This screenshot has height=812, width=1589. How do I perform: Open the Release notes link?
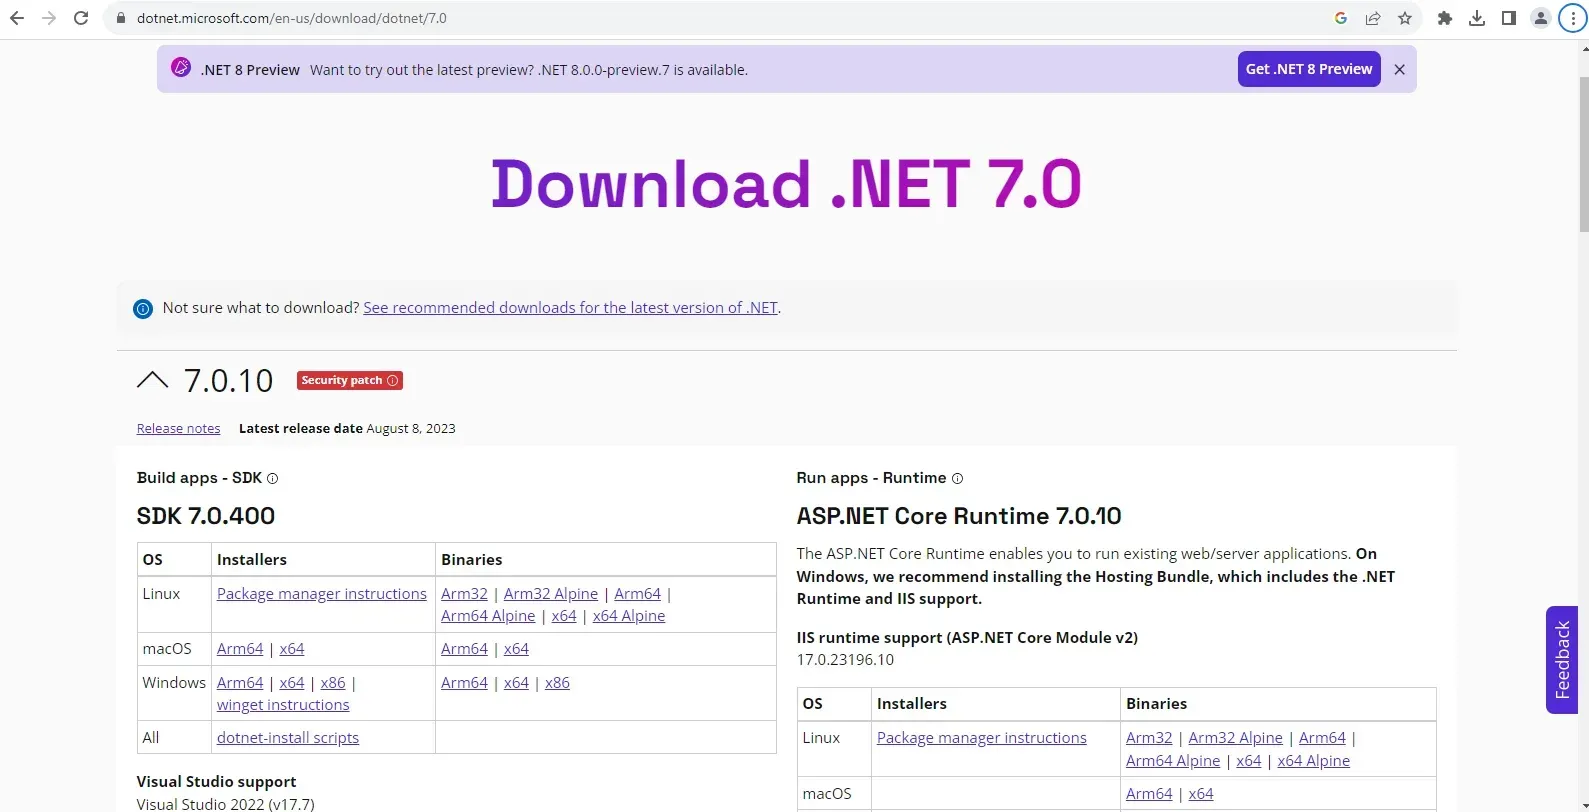click(178, 428)
